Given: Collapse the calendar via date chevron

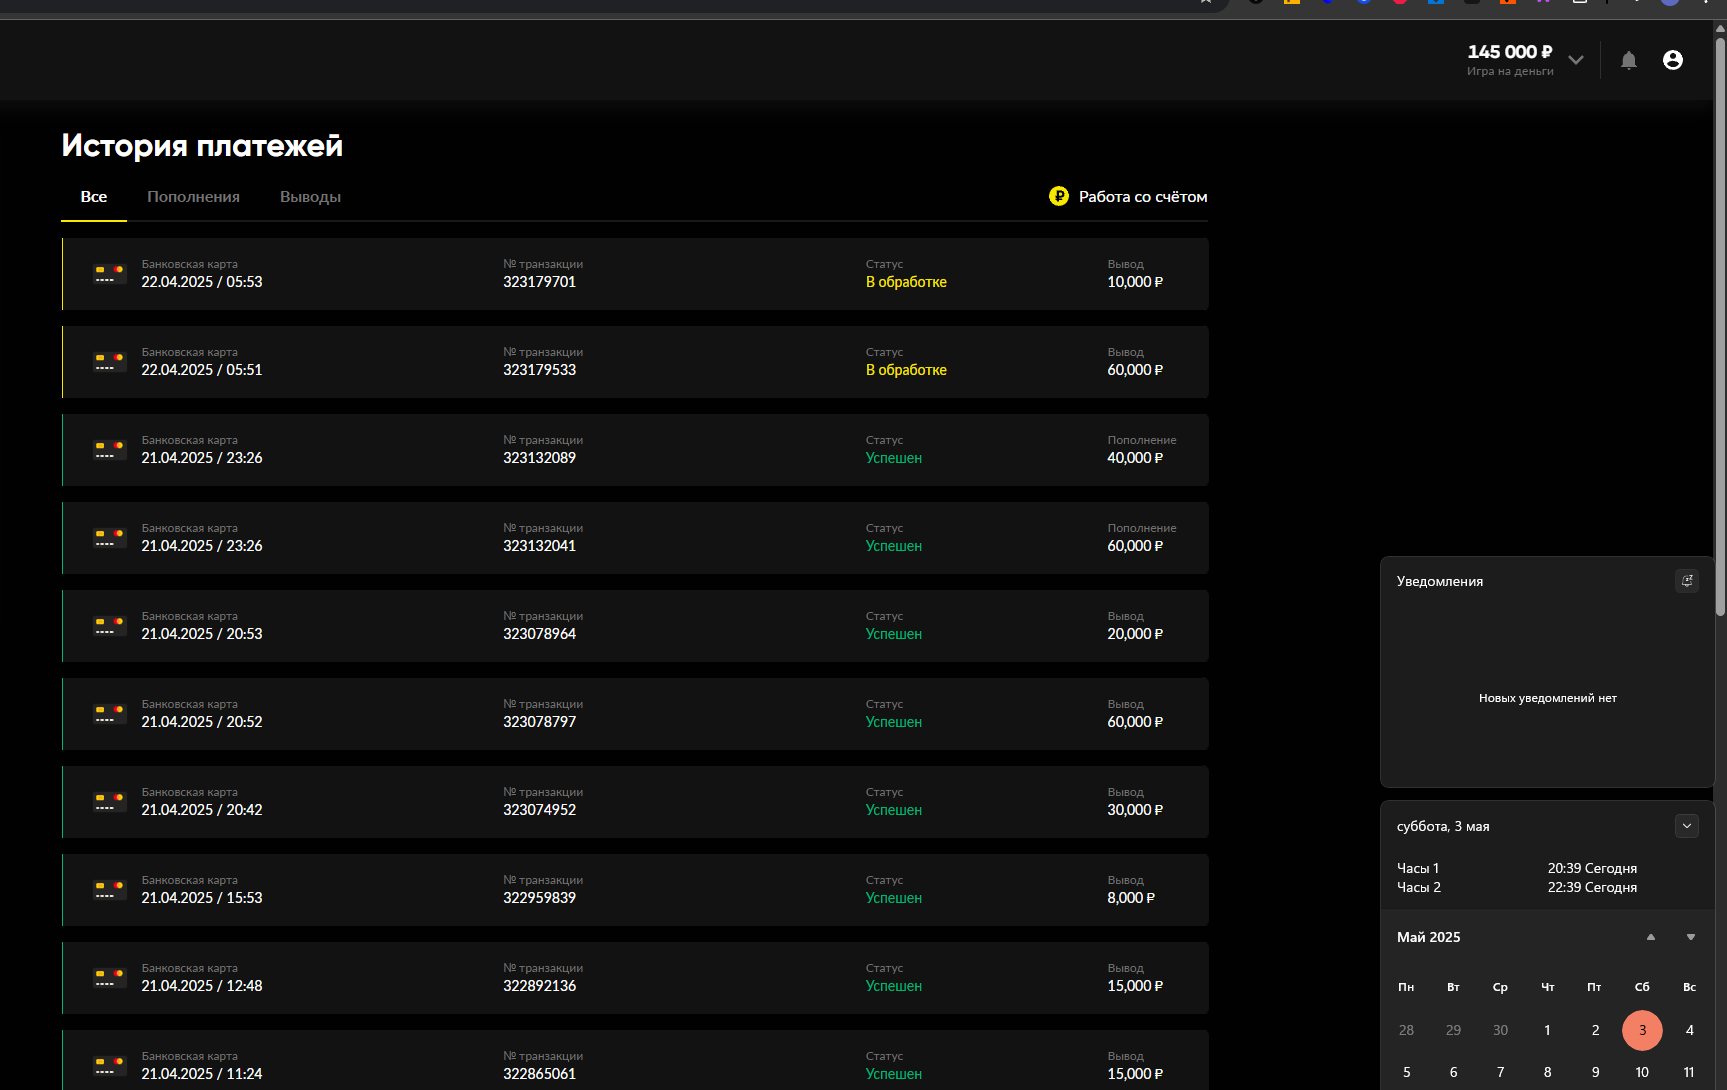Looking at the screenshot, I should (1686, 826).
